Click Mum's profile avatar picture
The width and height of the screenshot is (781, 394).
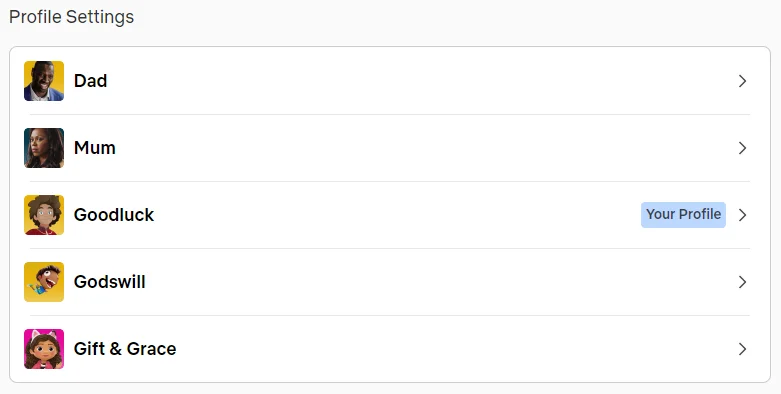coord(44,148)
